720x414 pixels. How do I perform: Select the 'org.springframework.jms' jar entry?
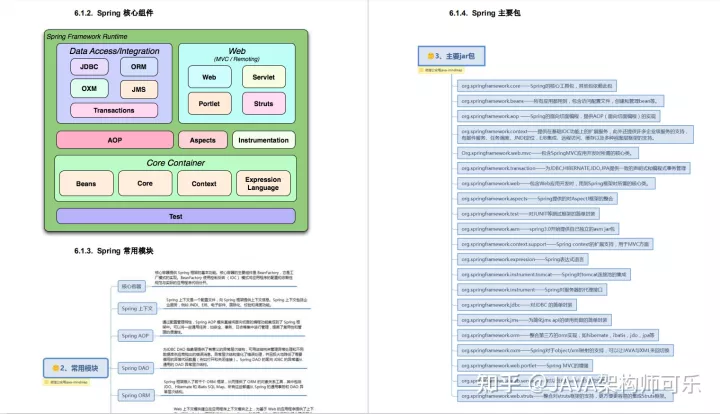click(534, 320)
